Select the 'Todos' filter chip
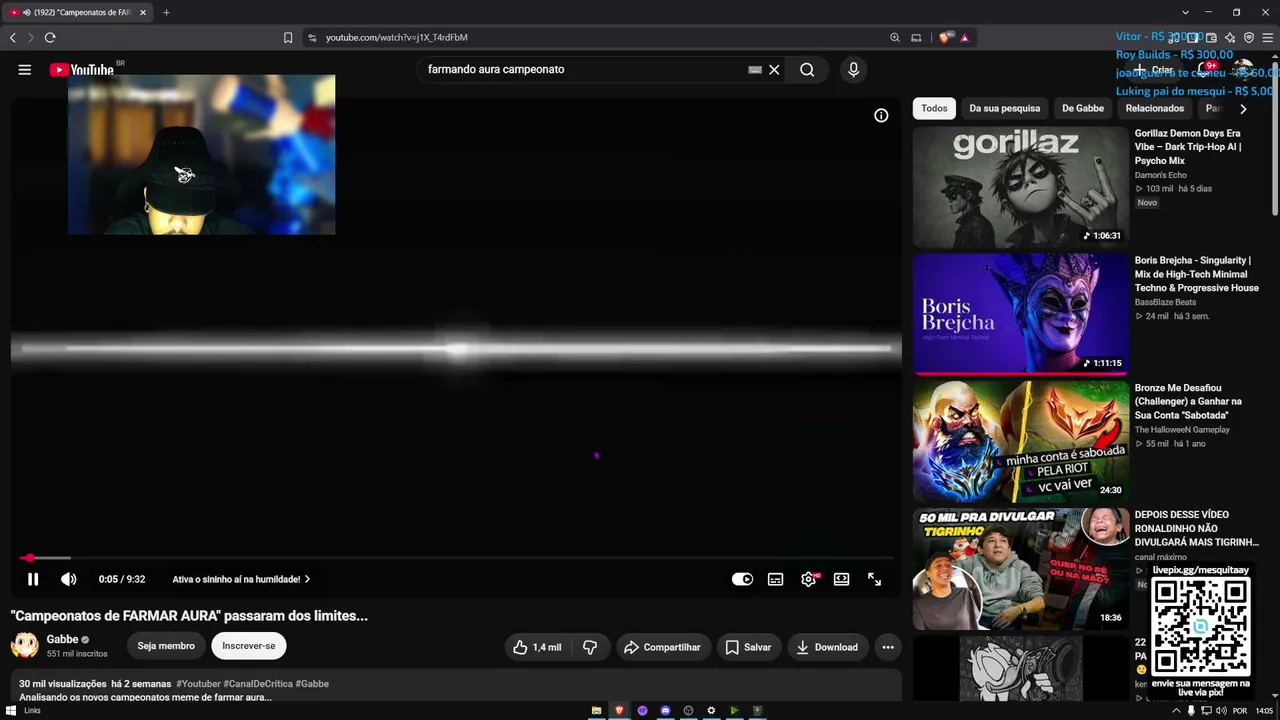 [x=934, y=108]
